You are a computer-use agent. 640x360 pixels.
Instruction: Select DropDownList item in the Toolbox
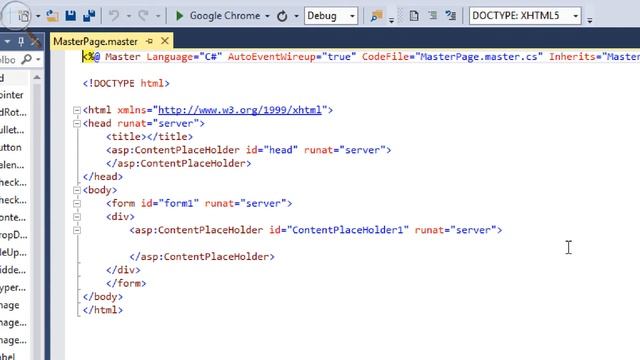tap(14, 235)
